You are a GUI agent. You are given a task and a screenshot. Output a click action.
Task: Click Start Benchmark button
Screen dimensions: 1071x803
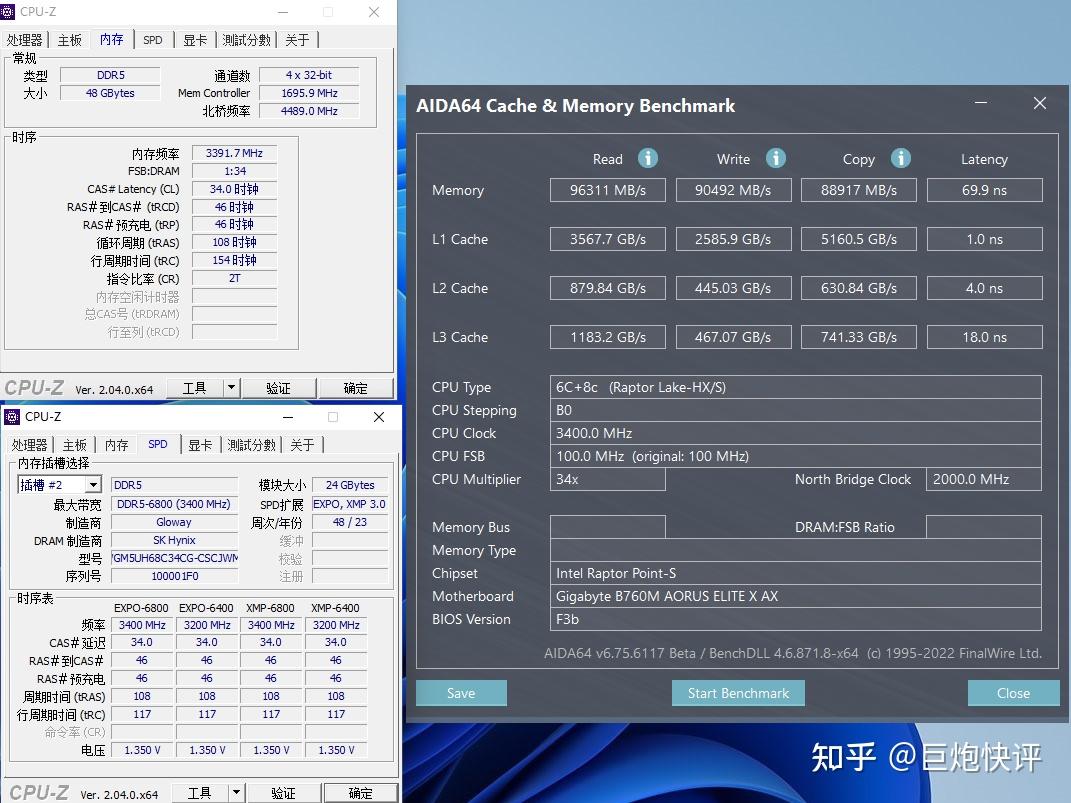pyautogui.click(x=738, y=693)
